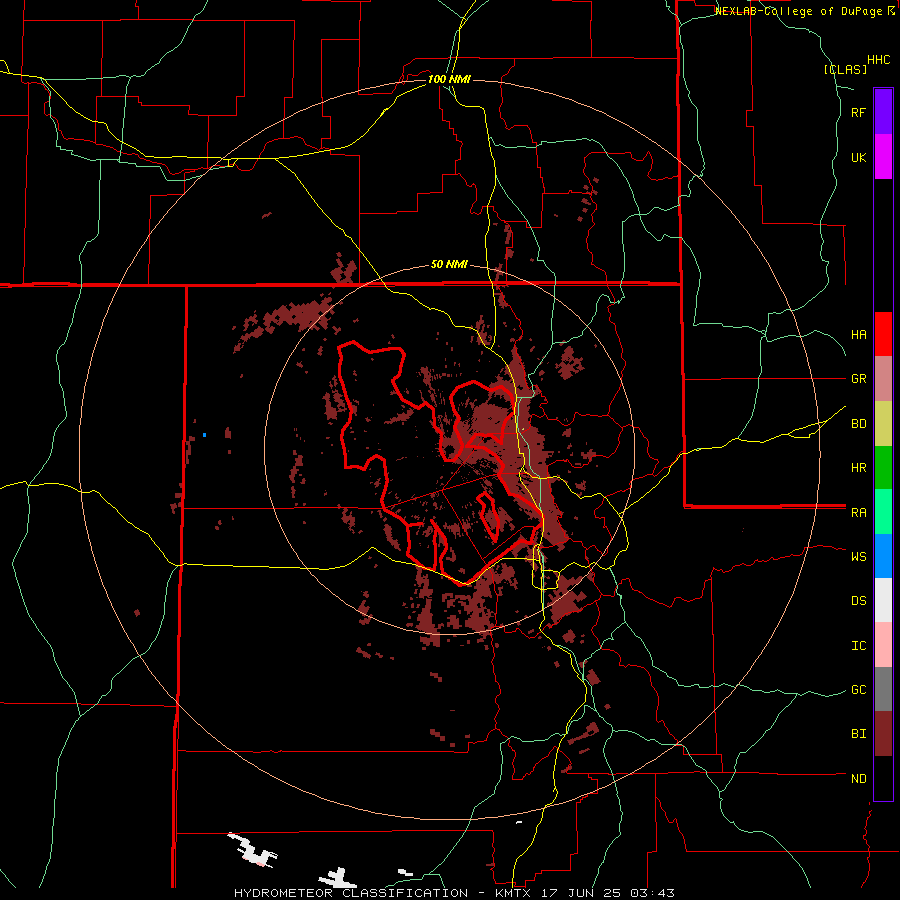Click the RA light-green legend swatch
Screen dimensions: 900x900
pos(883,512)
